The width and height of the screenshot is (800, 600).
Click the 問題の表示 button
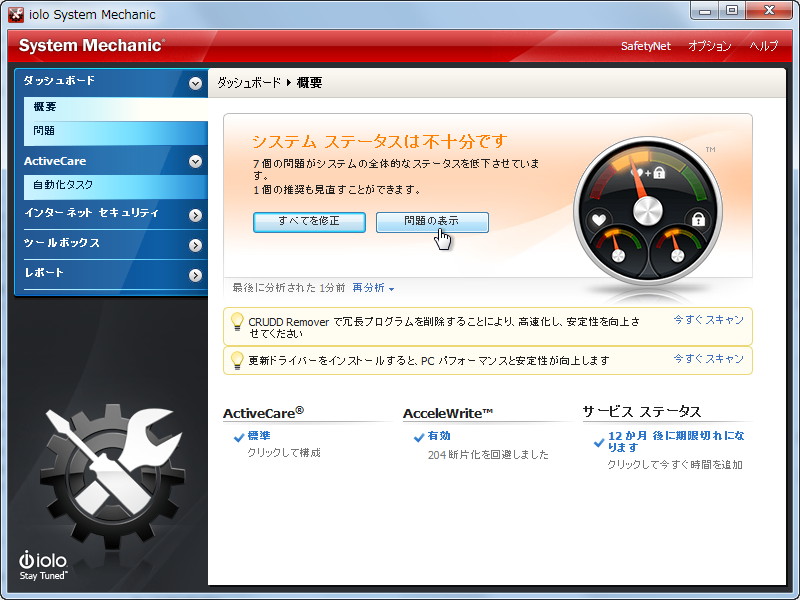click(432, 222)
